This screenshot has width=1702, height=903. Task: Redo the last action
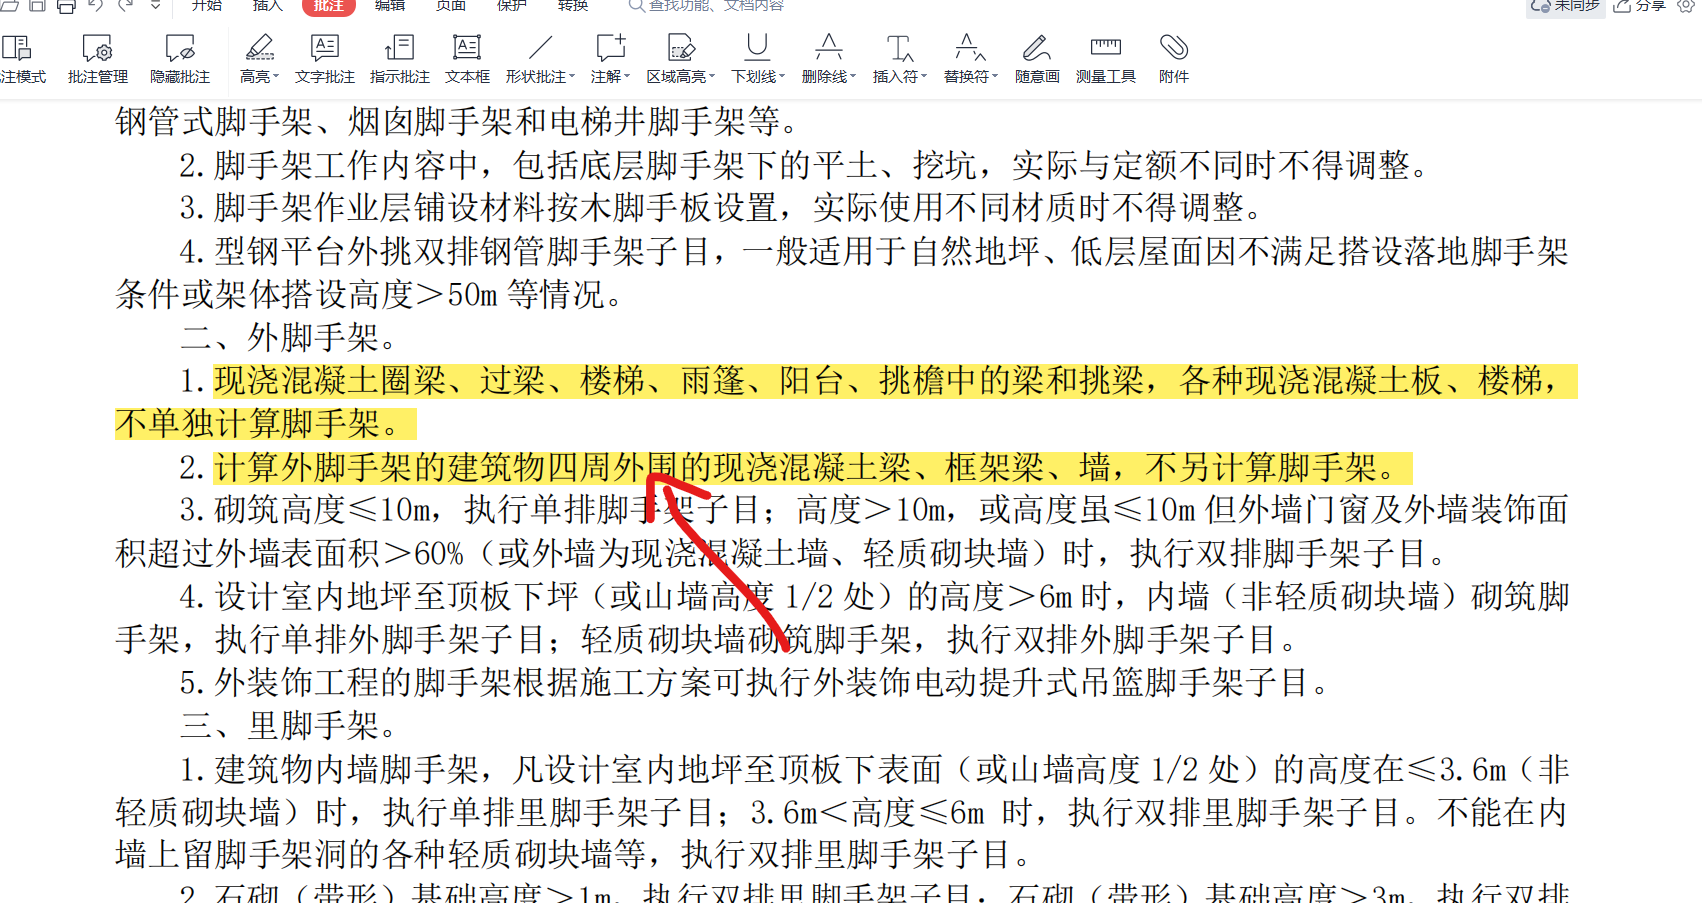pos(126,5)
